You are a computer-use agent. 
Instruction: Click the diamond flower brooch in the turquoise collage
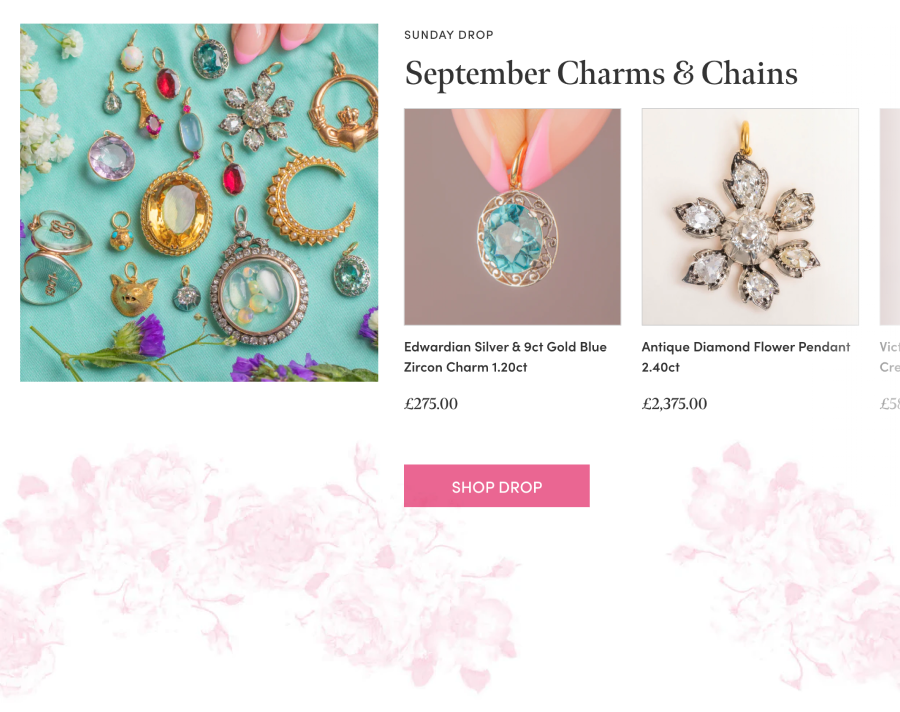click(257, 110)
